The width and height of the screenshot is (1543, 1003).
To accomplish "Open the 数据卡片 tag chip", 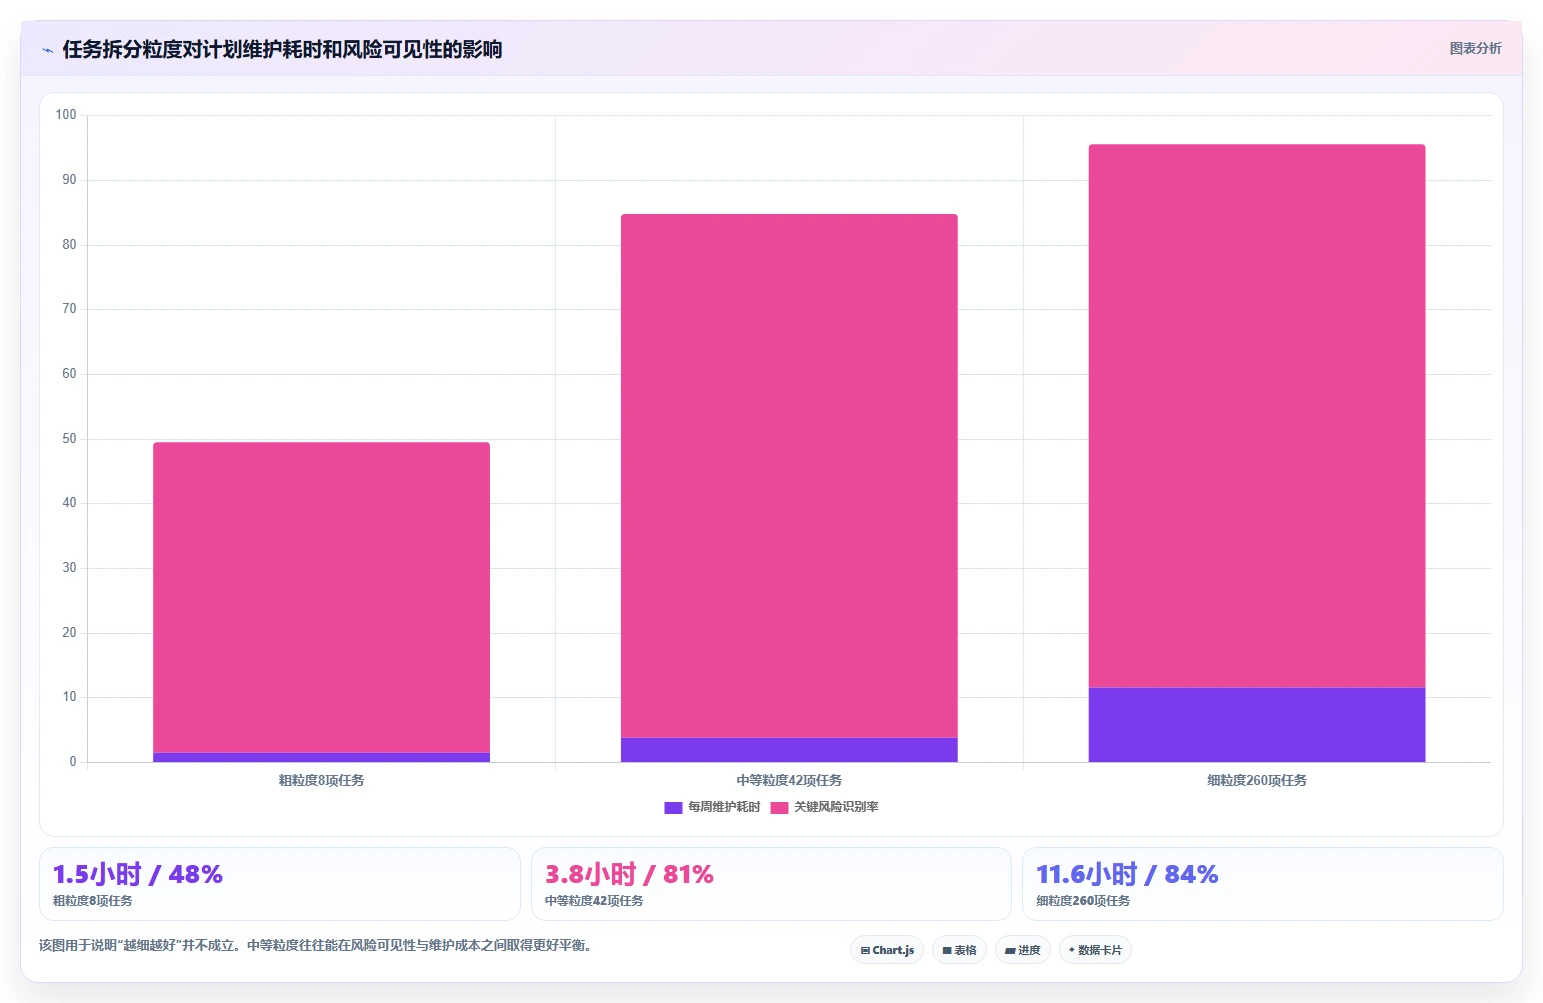I will click(1095, 950).
